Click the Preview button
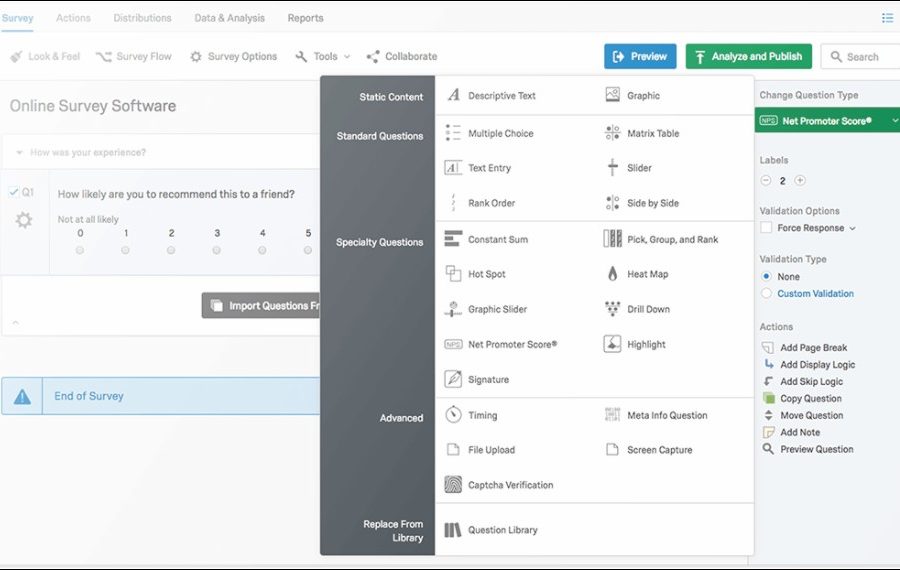The width and height of the screenshot is (900, 570). pyautogui.click(x=640, y=57)
